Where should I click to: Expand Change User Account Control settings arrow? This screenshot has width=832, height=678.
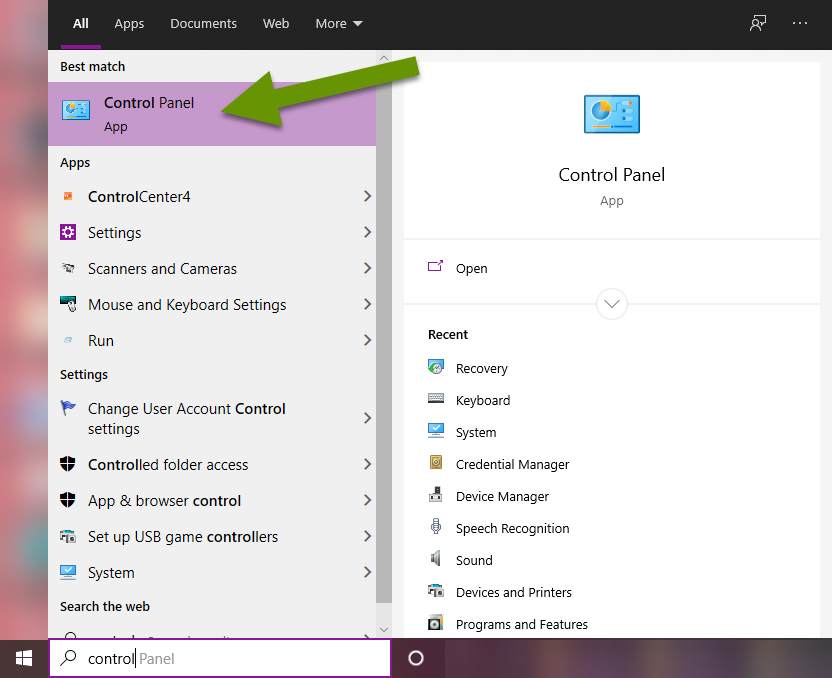(367, 418)
